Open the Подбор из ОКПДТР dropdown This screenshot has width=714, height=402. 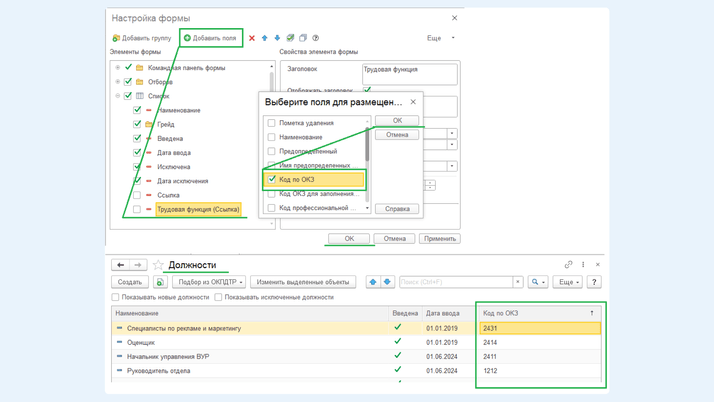[x=209, y=282]
